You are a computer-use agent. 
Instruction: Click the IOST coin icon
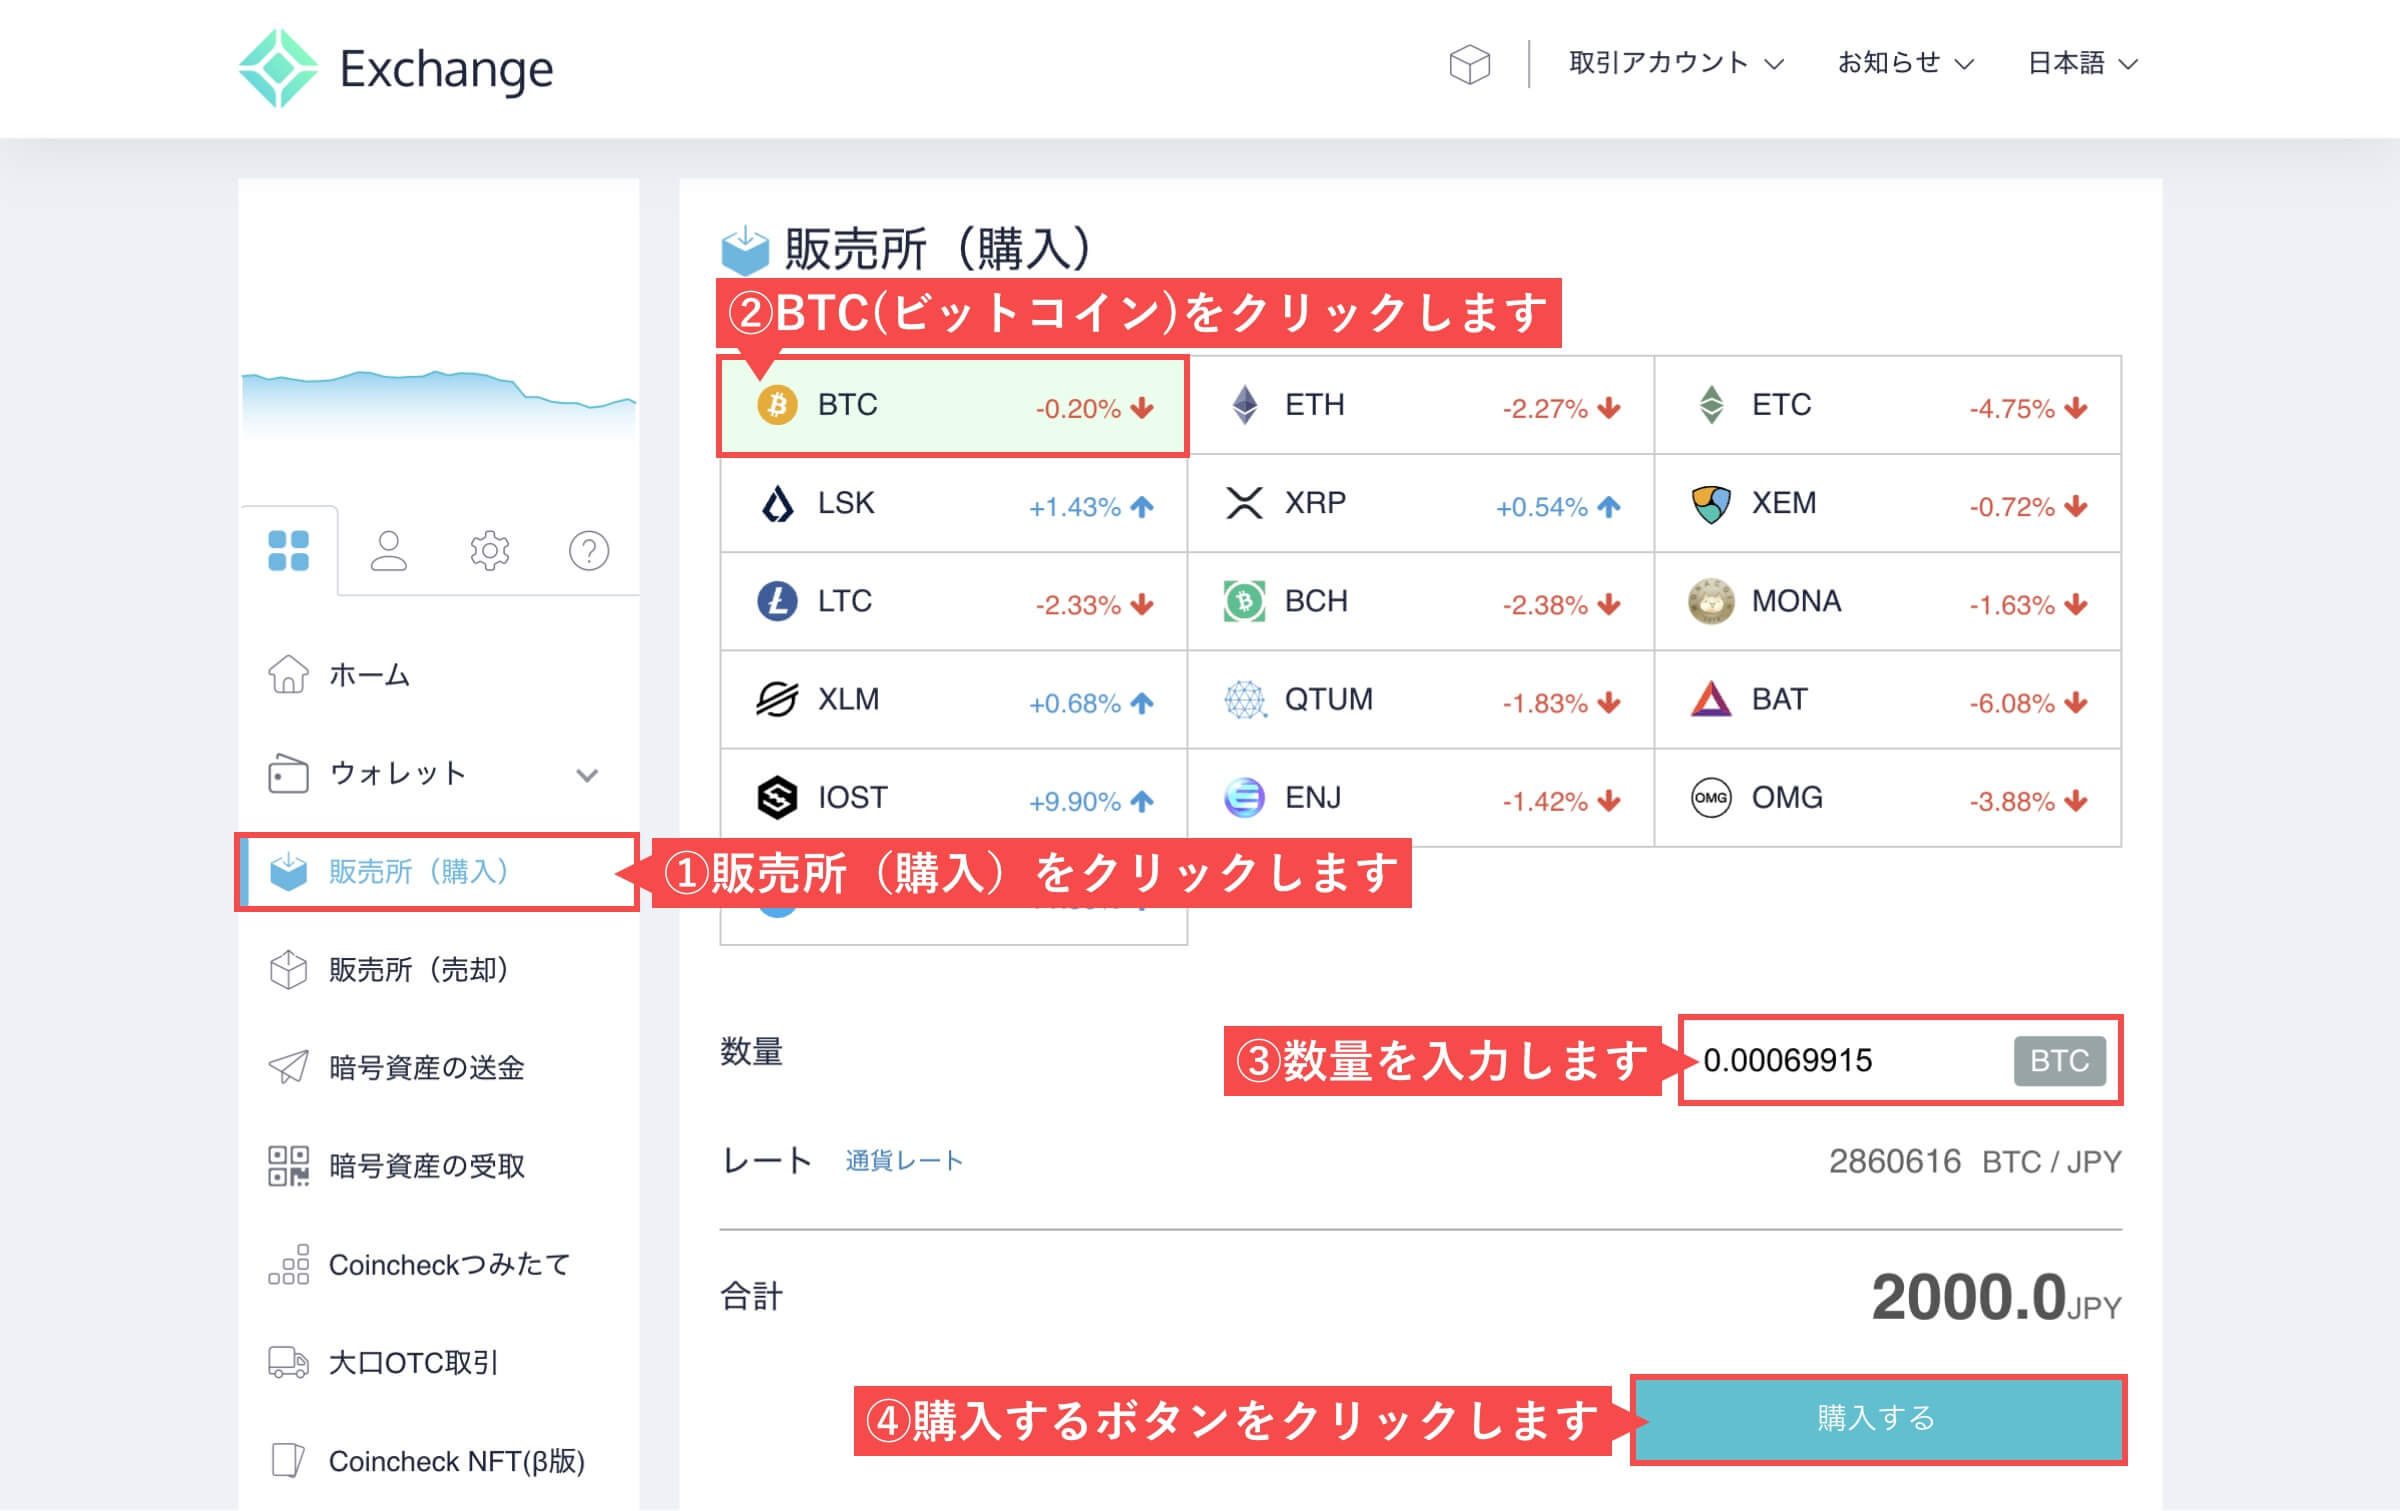[777, 798]
